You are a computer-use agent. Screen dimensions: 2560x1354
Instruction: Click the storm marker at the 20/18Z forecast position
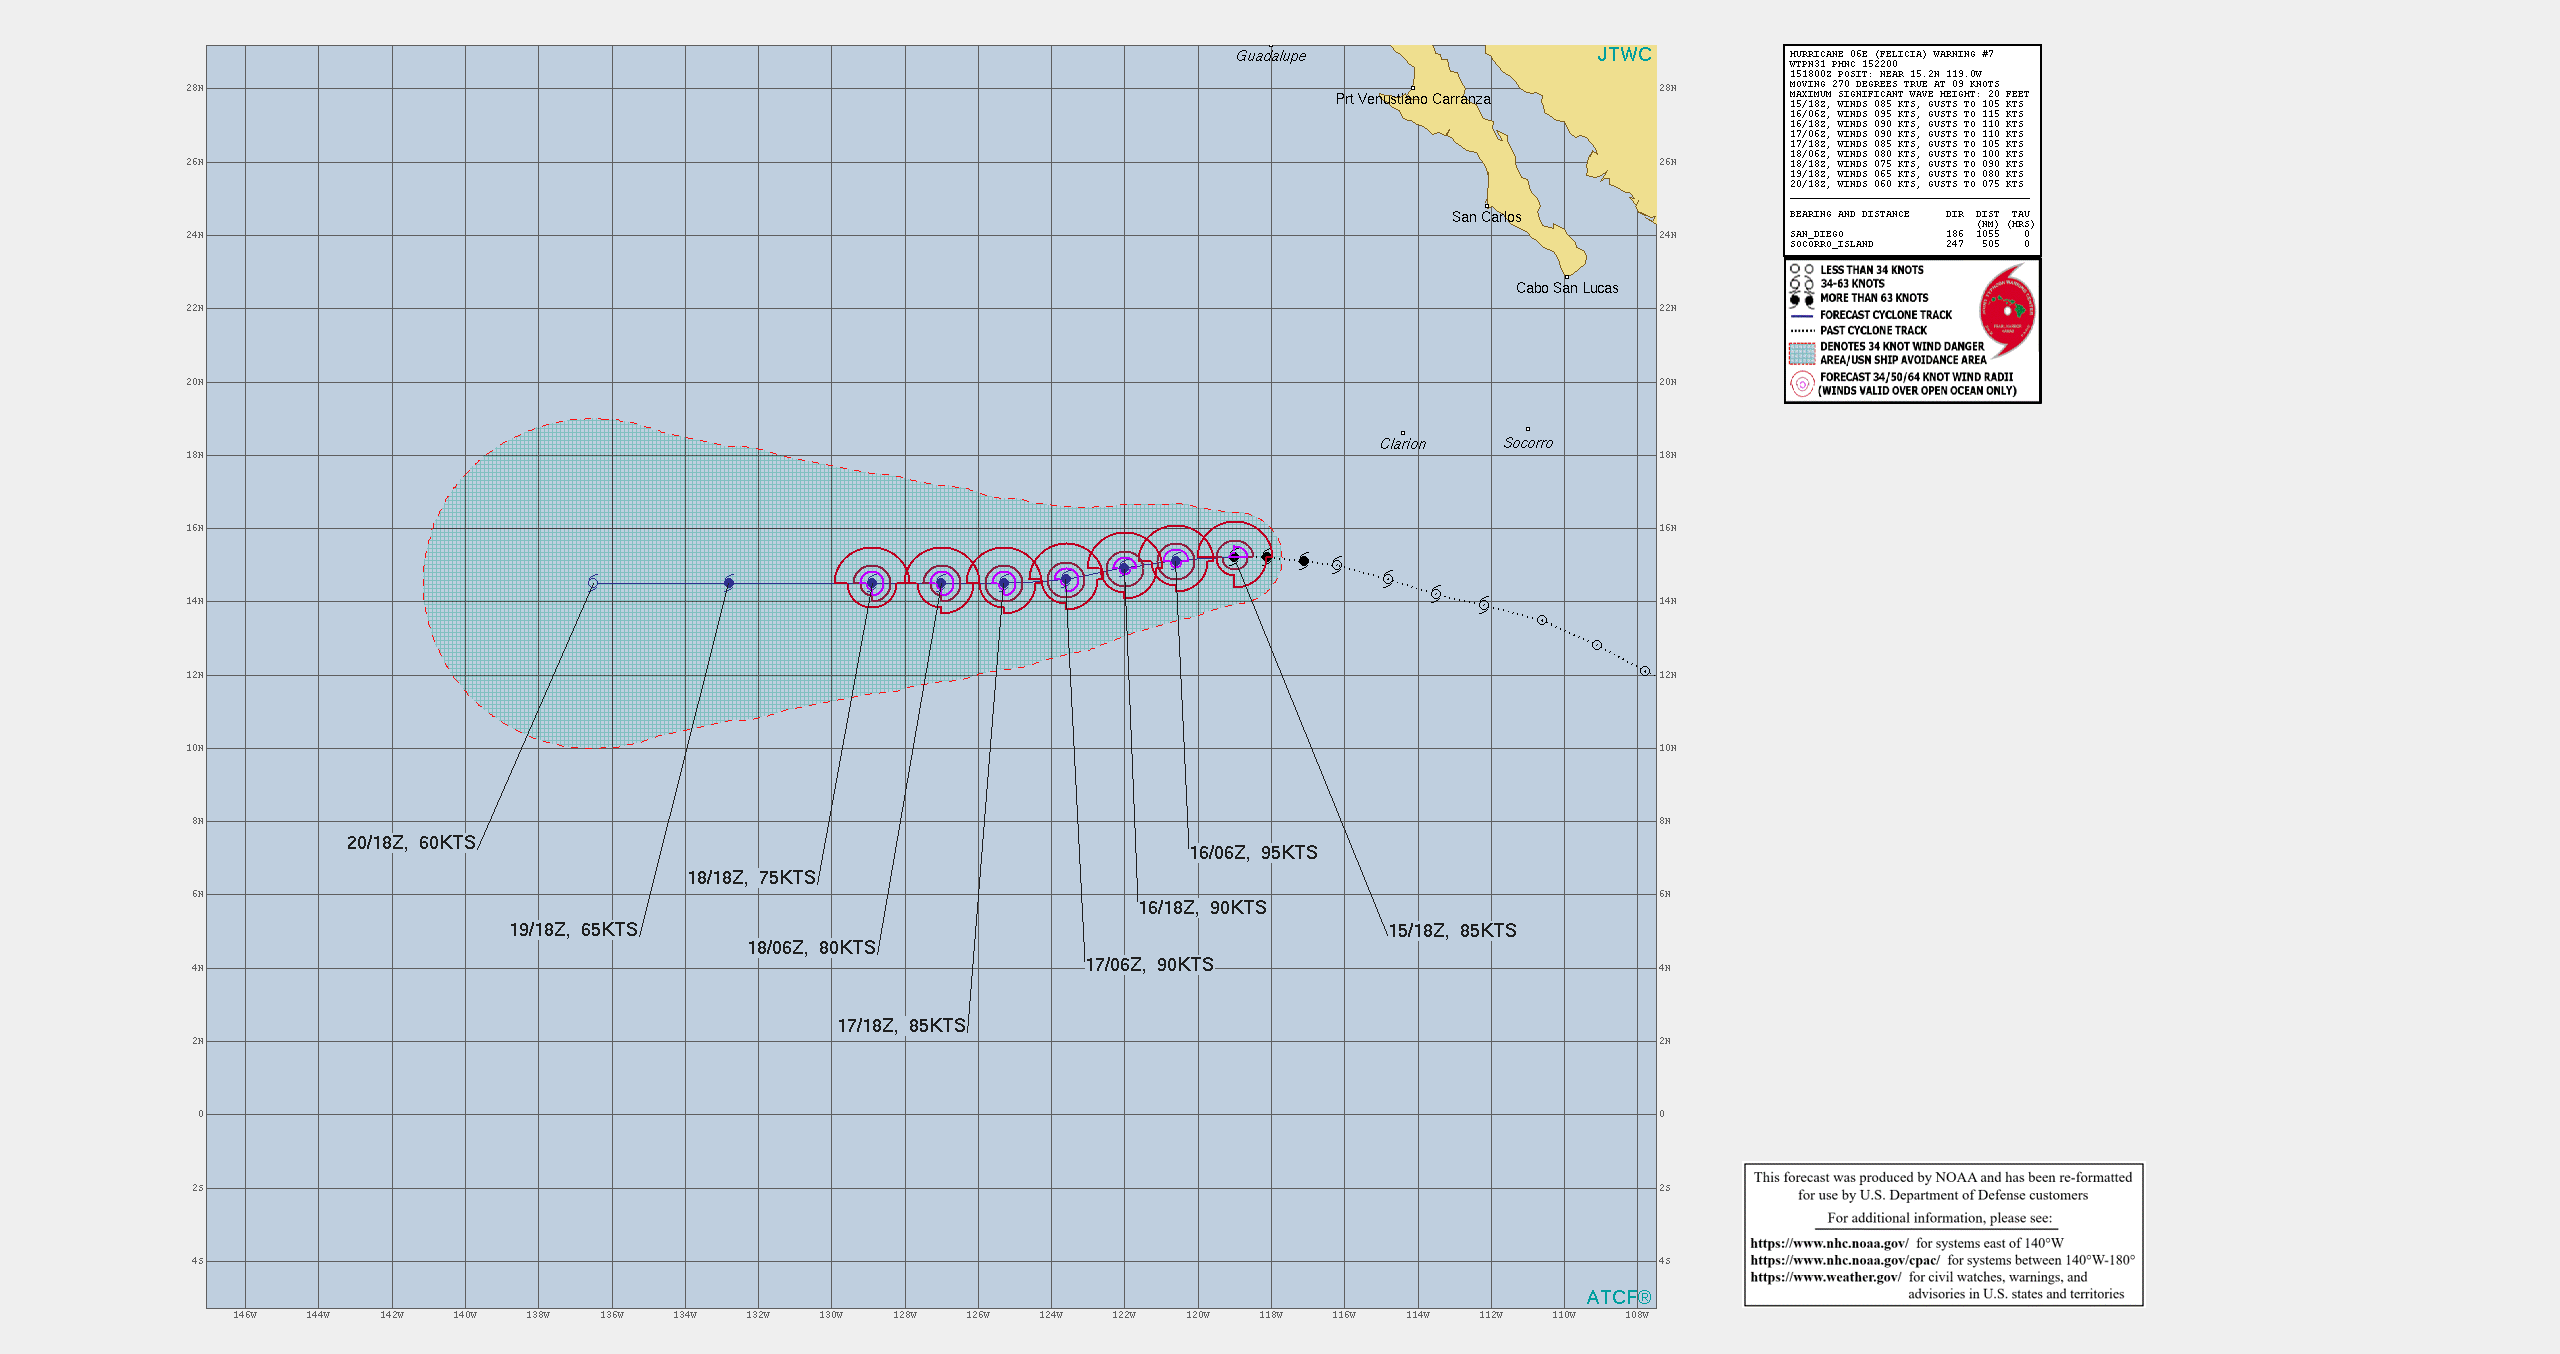(593, 583)
